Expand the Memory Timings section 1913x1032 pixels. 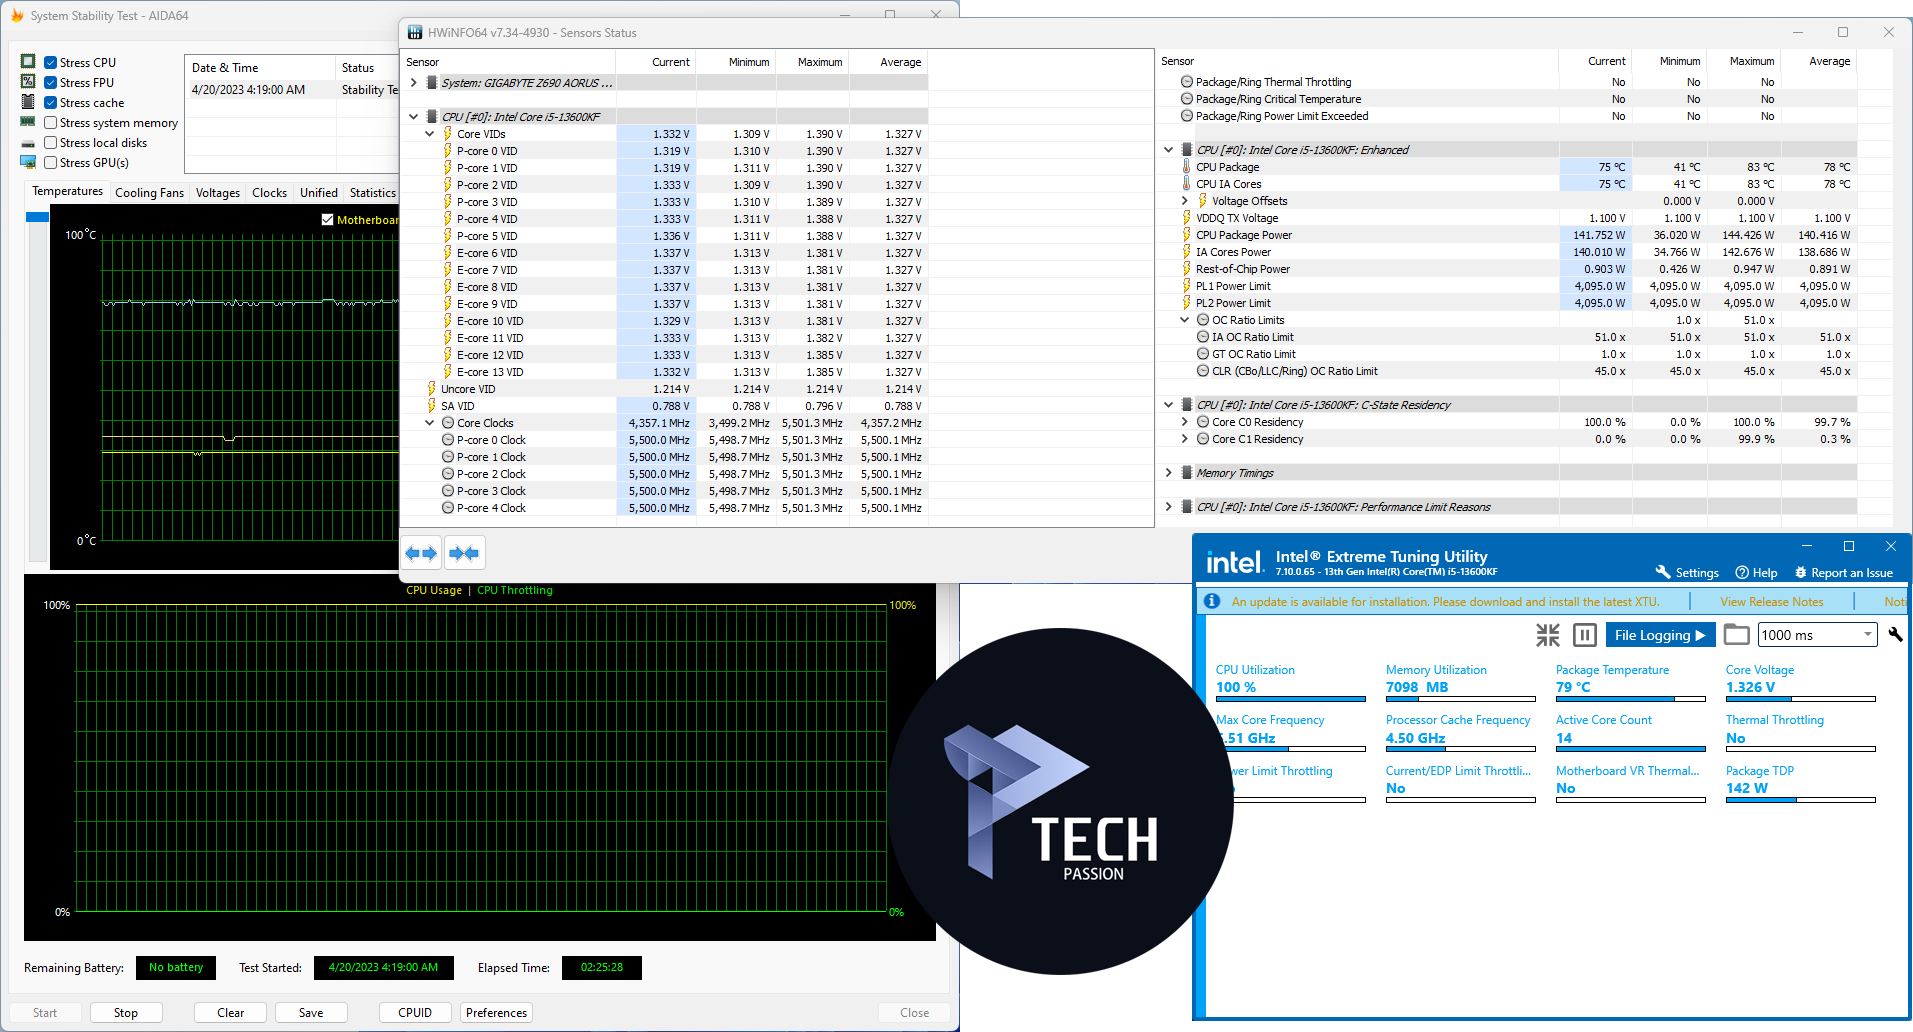coord(1168,473)
